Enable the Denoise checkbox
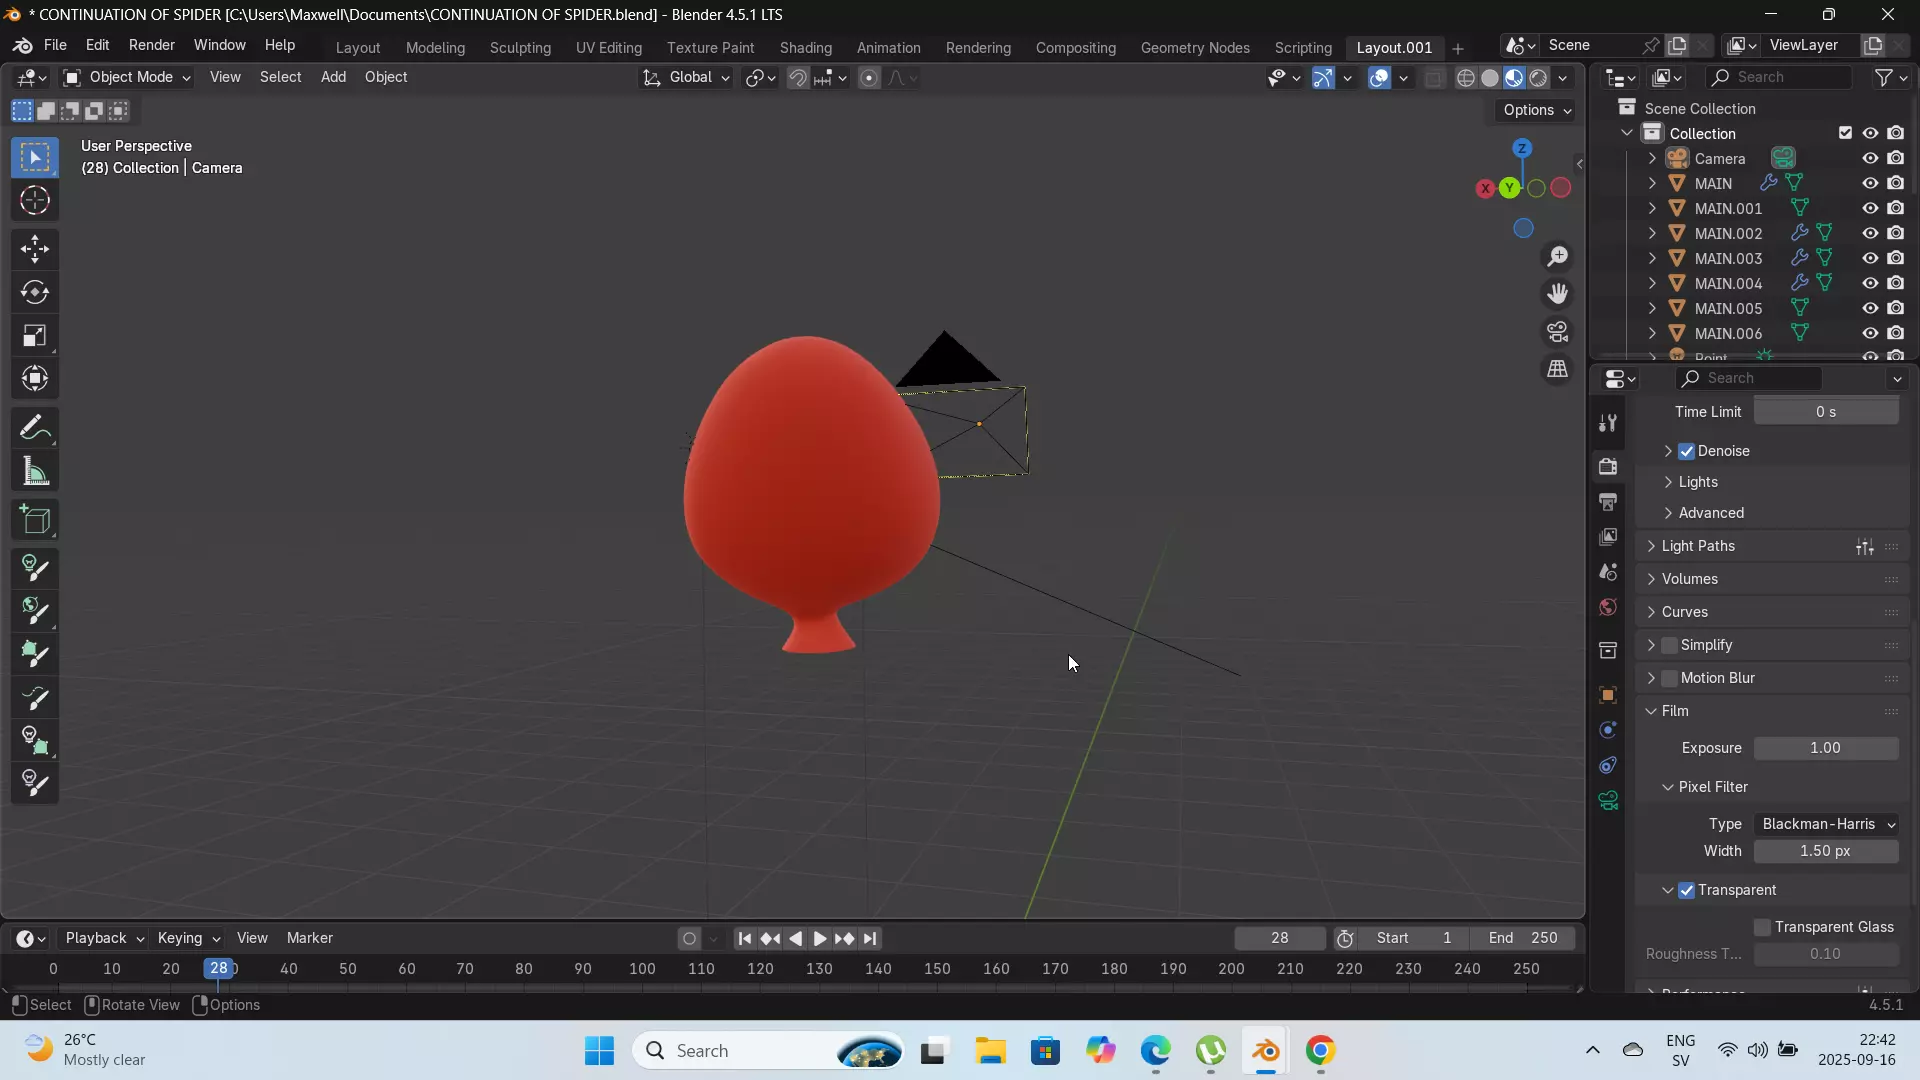The image size is (1920, 1080). tap(1687, 451)
